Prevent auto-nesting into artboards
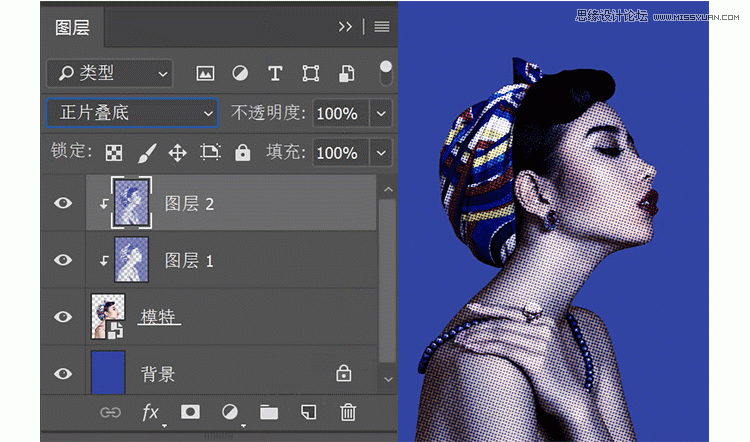 210,152
